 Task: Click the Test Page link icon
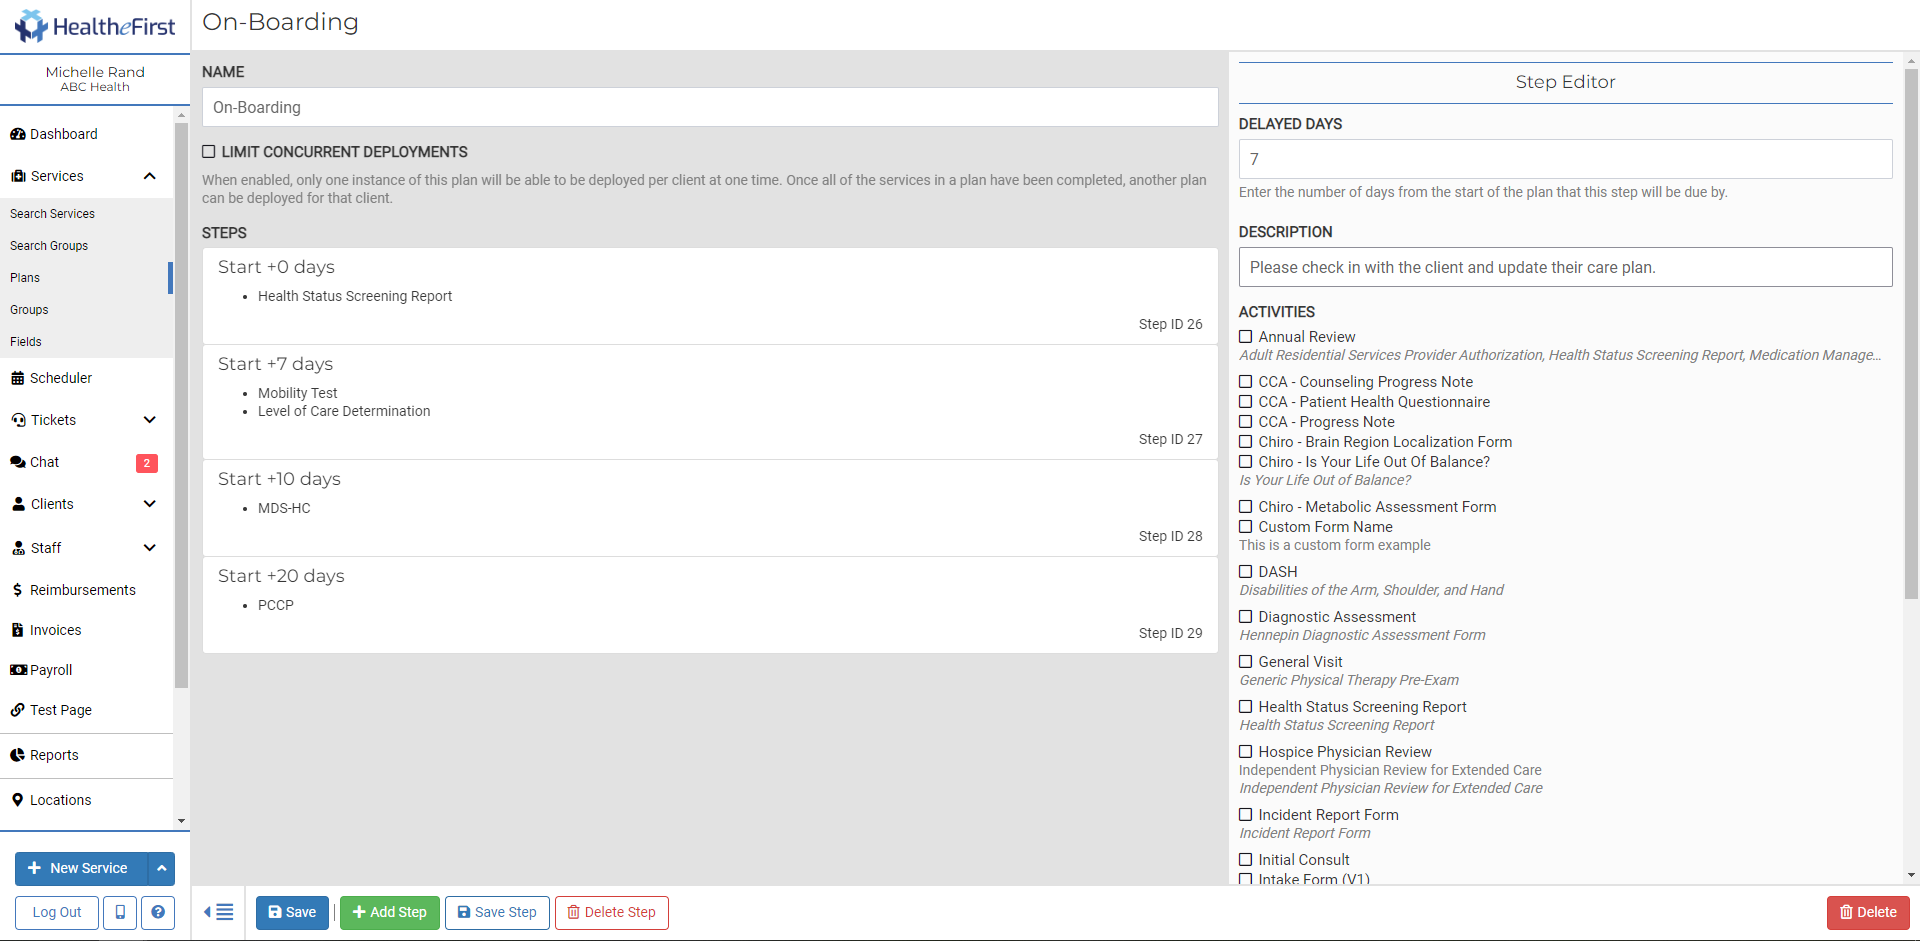pyautogui.click(x=17, y=710)
